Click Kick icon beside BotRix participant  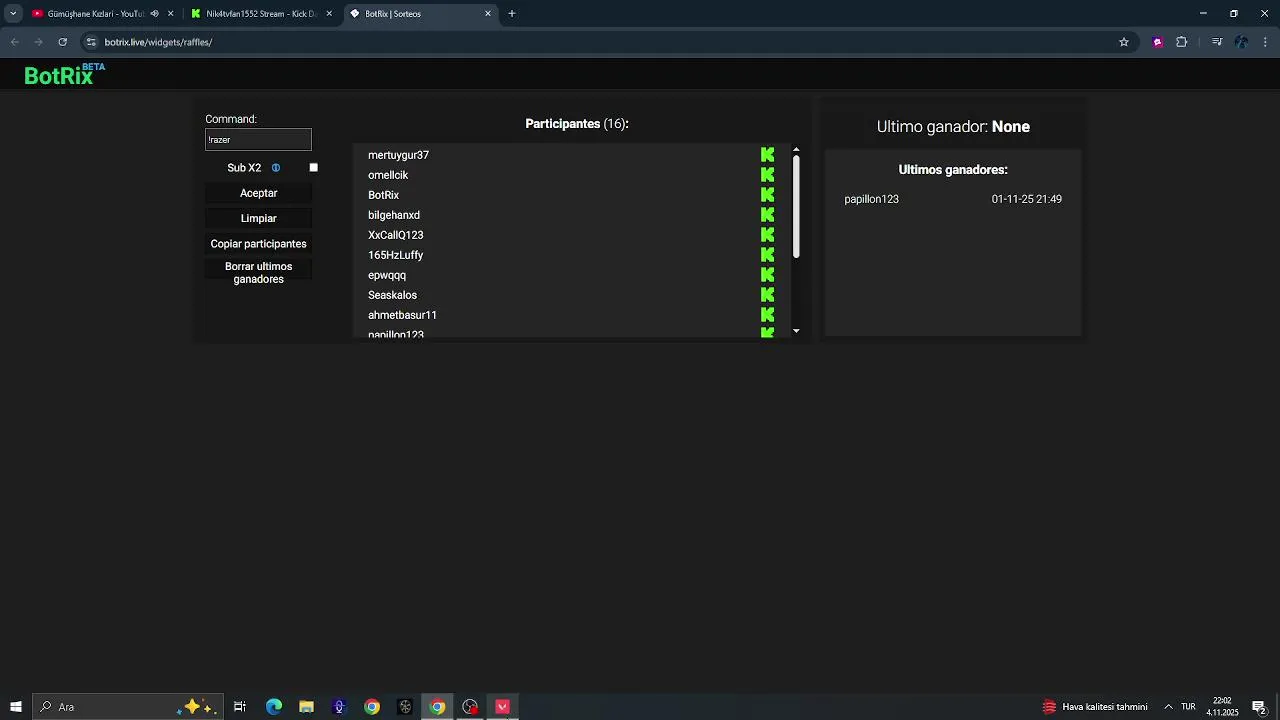click(767, 195)
